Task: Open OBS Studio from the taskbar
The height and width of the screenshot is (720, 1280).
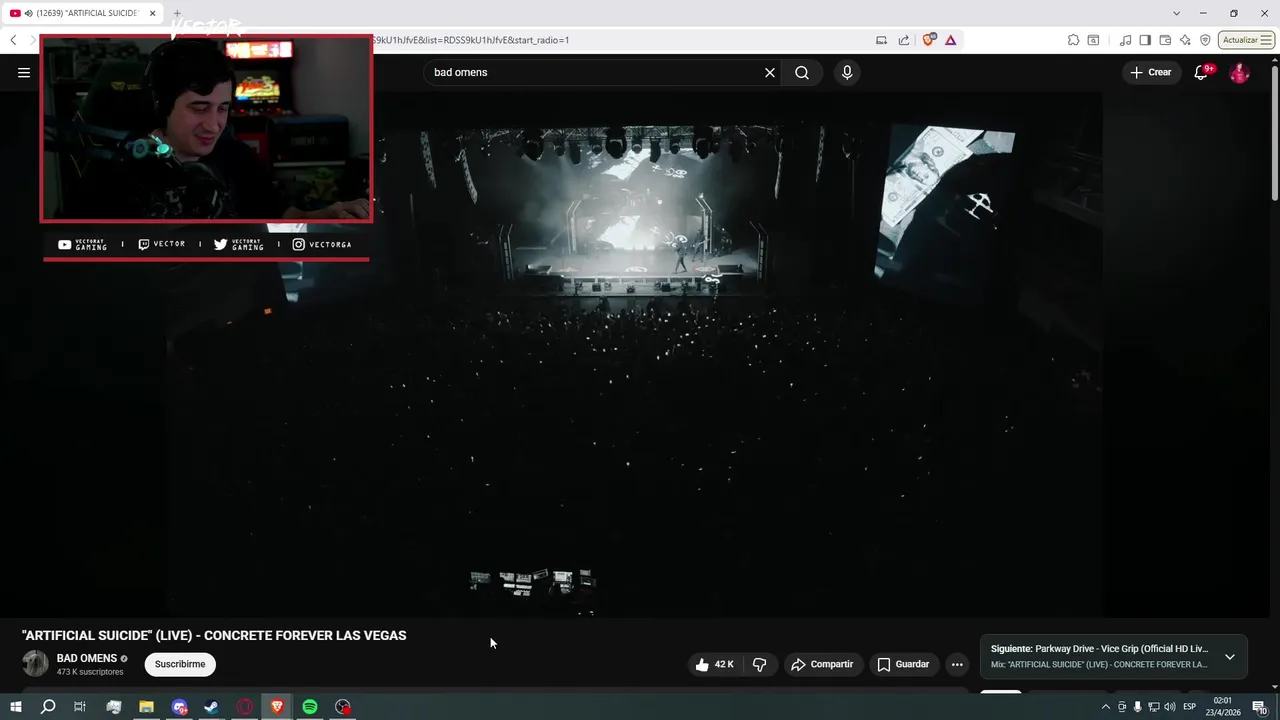Action: 343,707
